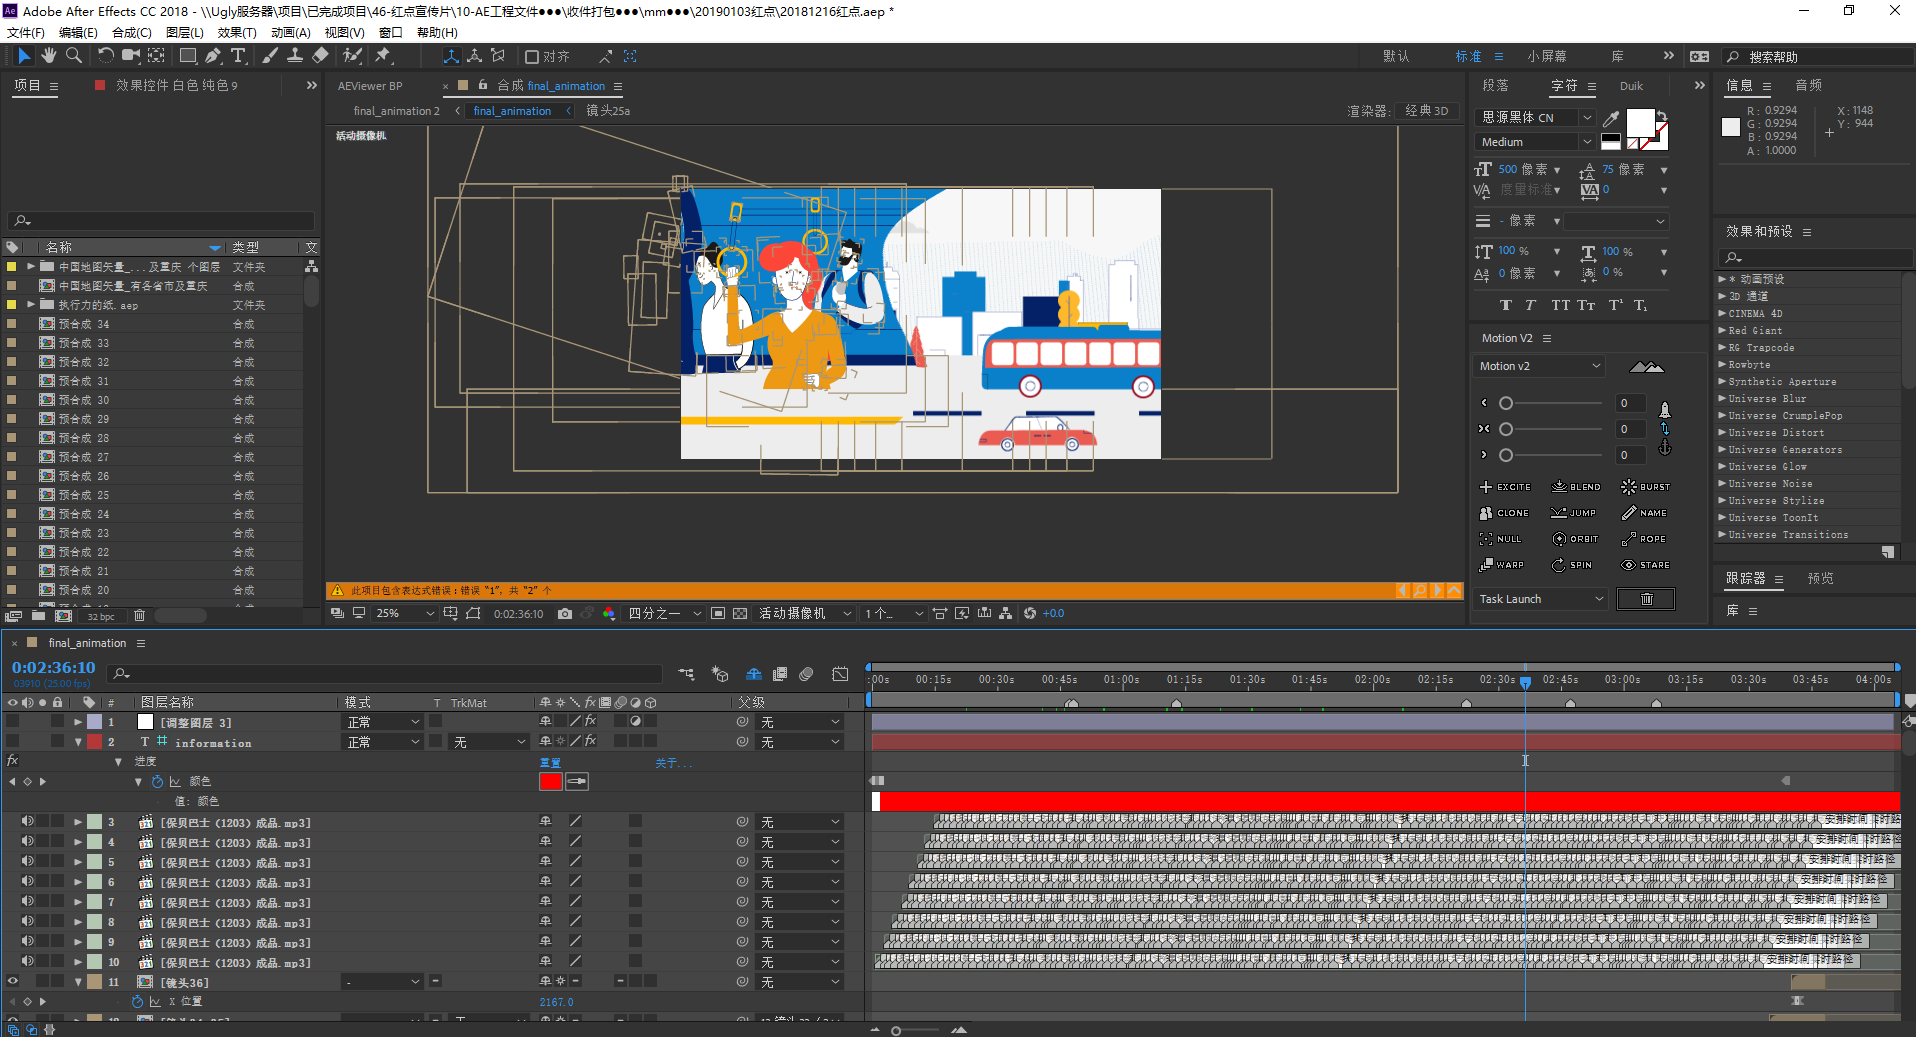Screen dimensions: 1916x1037
Task: Select the Eraser tool
Action: [x=320, y=56]
